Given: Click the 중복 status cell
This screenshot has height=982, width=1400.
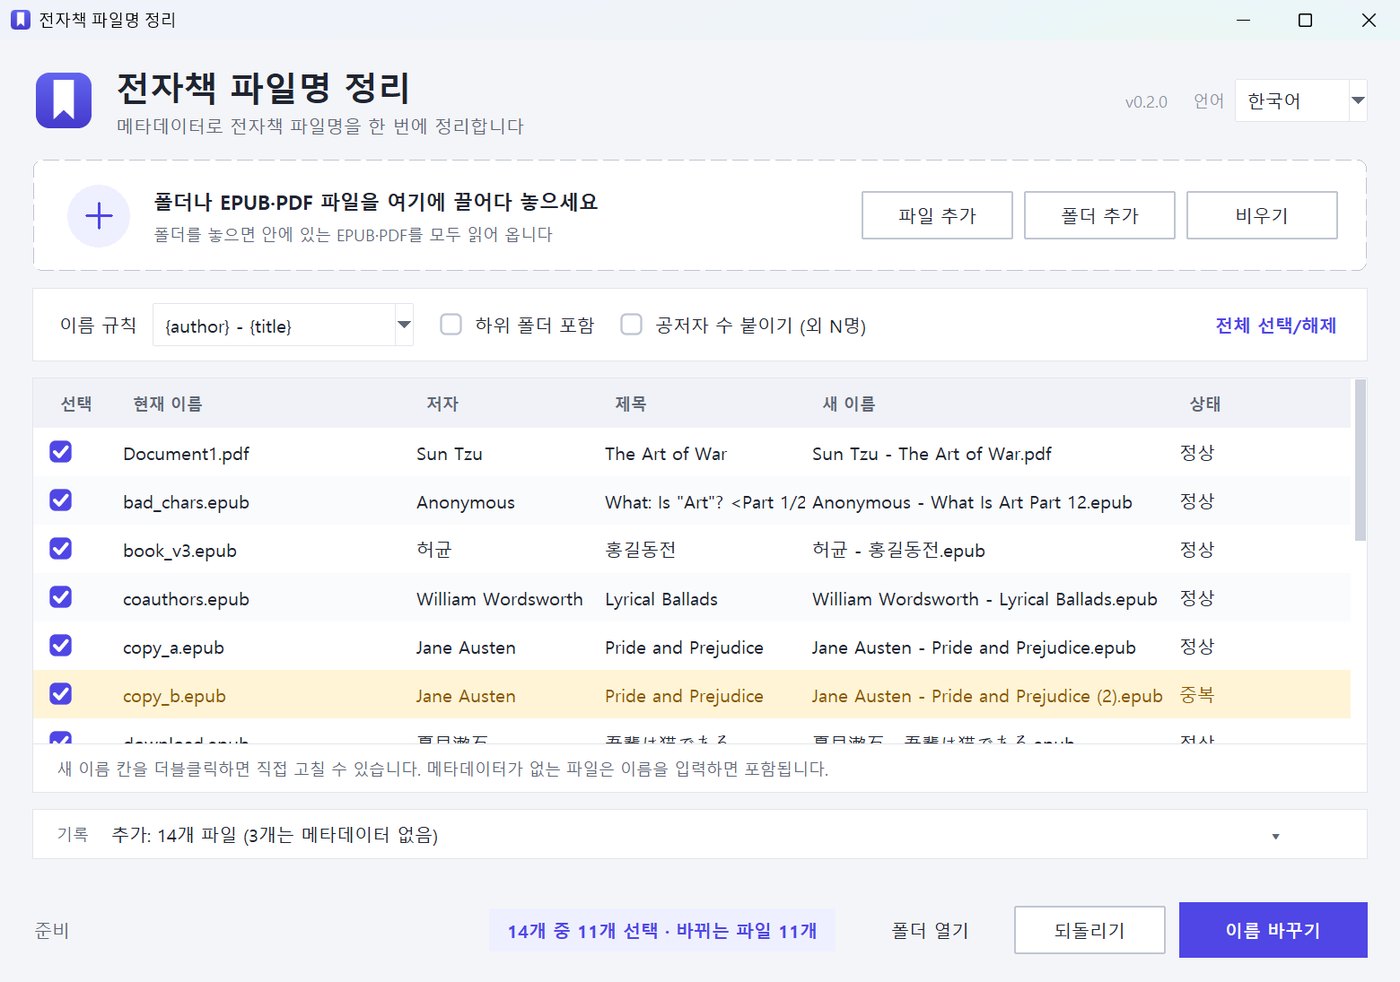Looking at the screenshot, I should [x=1197, y=695].
